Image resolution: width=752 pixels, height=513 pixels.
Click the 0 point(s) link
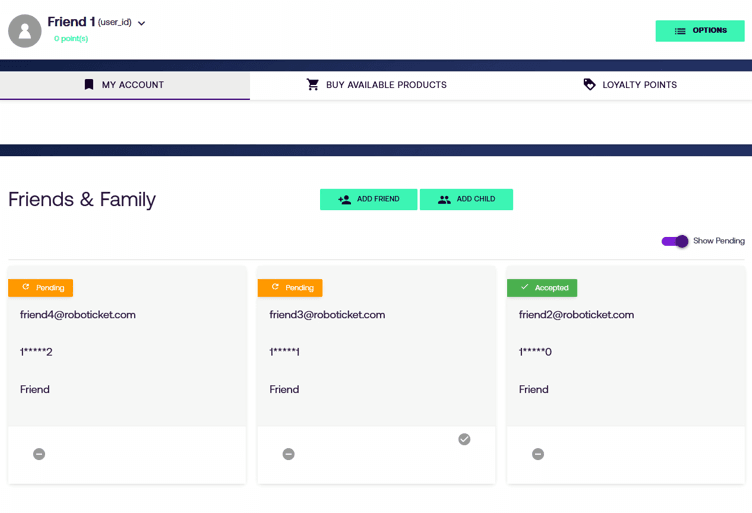tap(71, 39)
